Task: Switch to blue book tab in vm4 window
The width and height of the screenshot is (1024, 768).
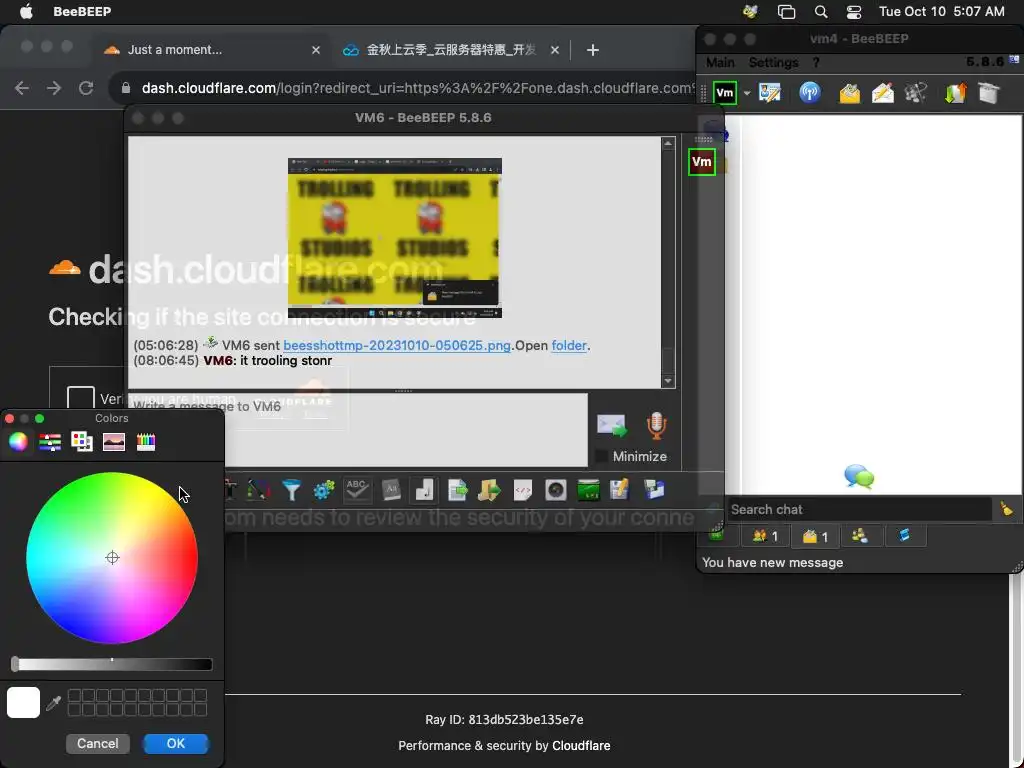Action: (904, 536)
